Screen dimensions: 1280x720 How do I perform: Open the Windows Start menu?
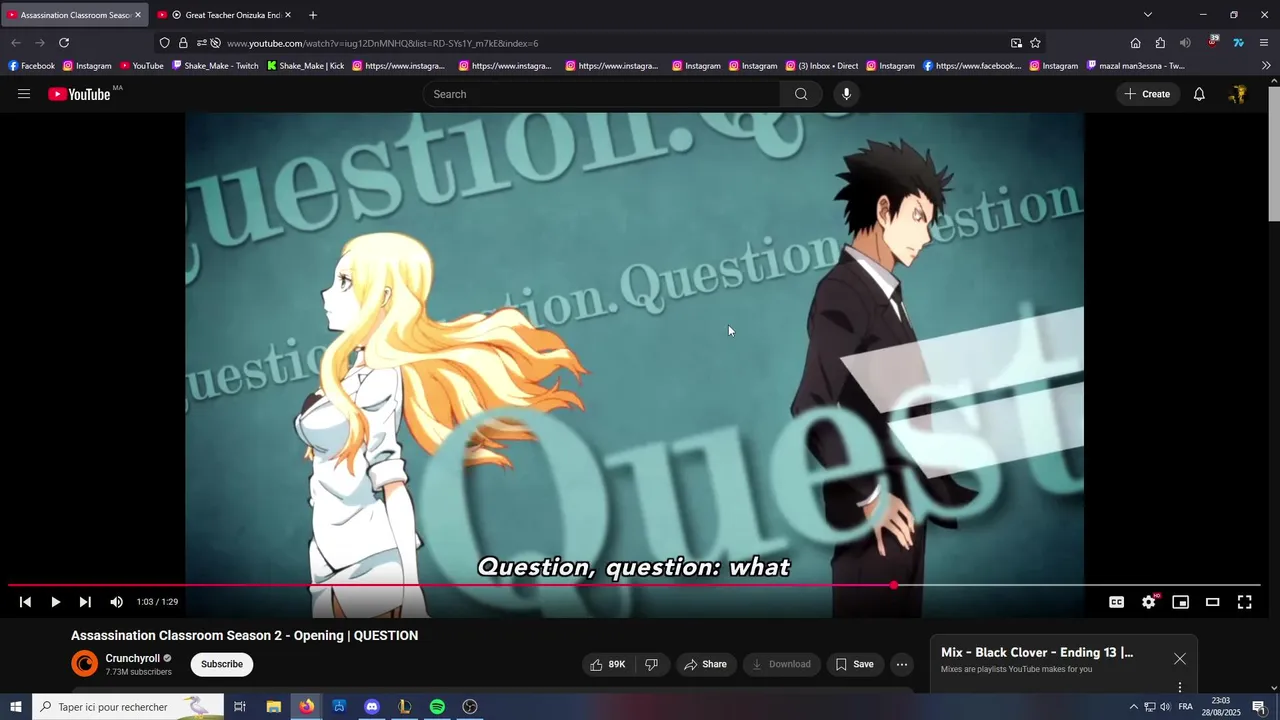pyautogui.click(x=15, y=707)
